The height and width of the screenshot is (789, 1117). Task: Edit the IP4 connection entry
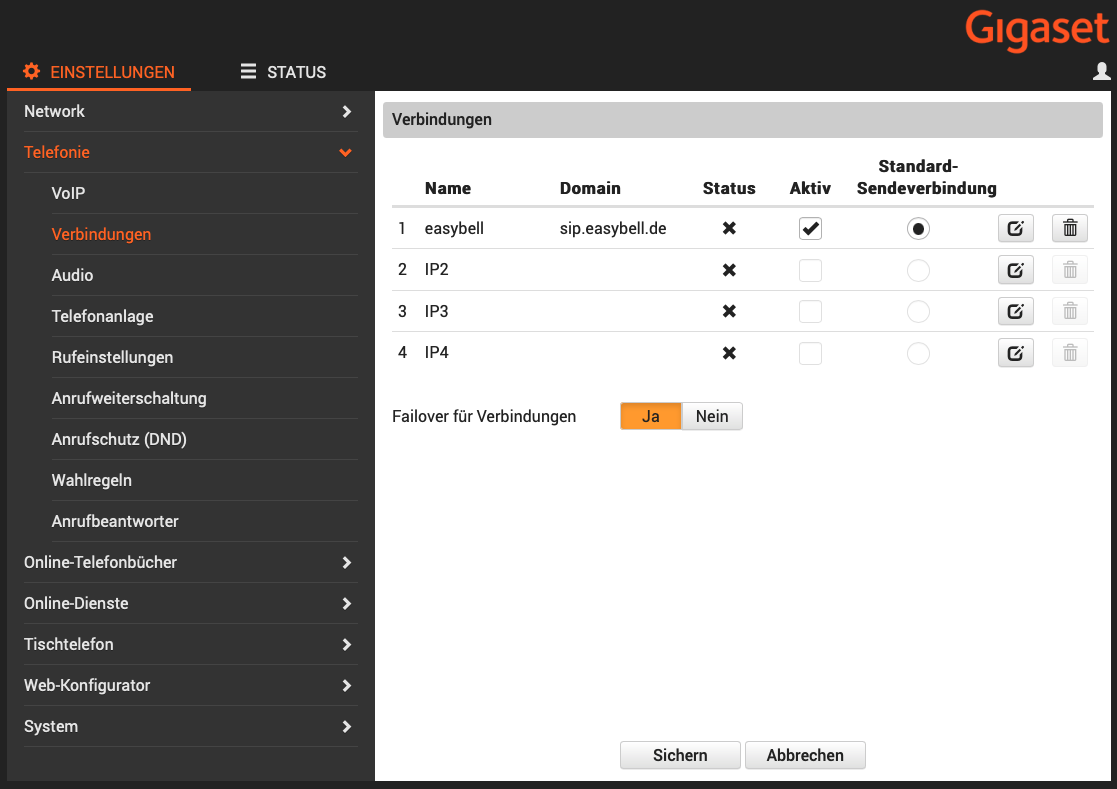click(1015, 352)
